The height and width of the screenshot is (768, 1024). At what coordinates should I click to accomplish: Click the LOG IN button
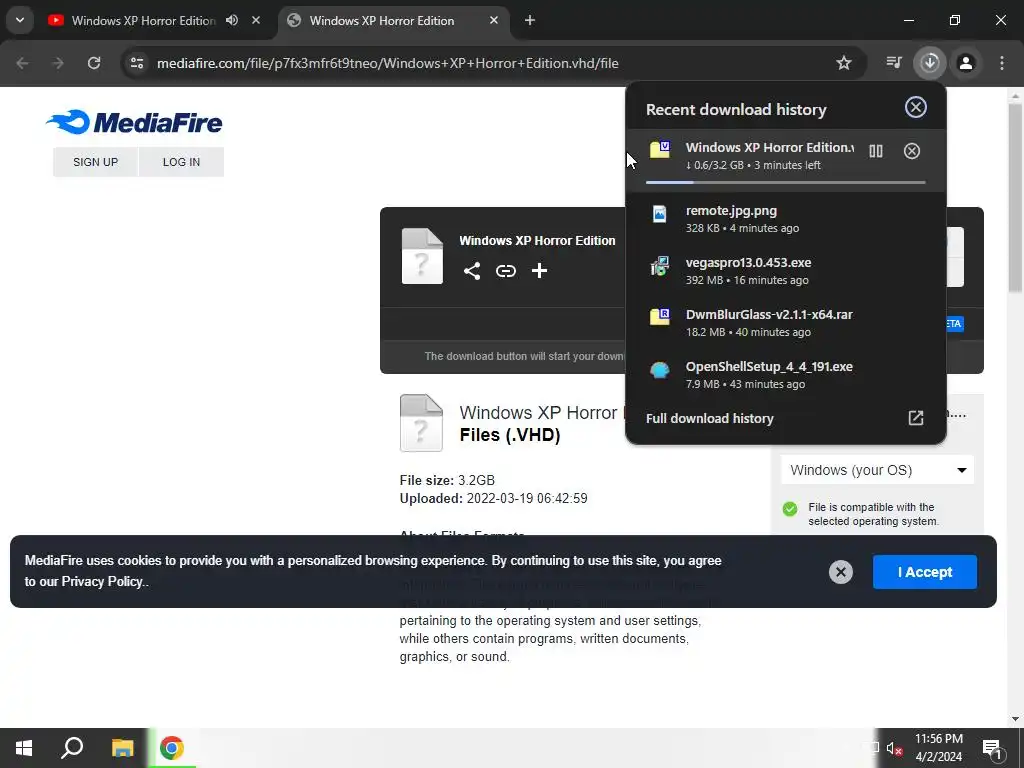tap(181, 162)
